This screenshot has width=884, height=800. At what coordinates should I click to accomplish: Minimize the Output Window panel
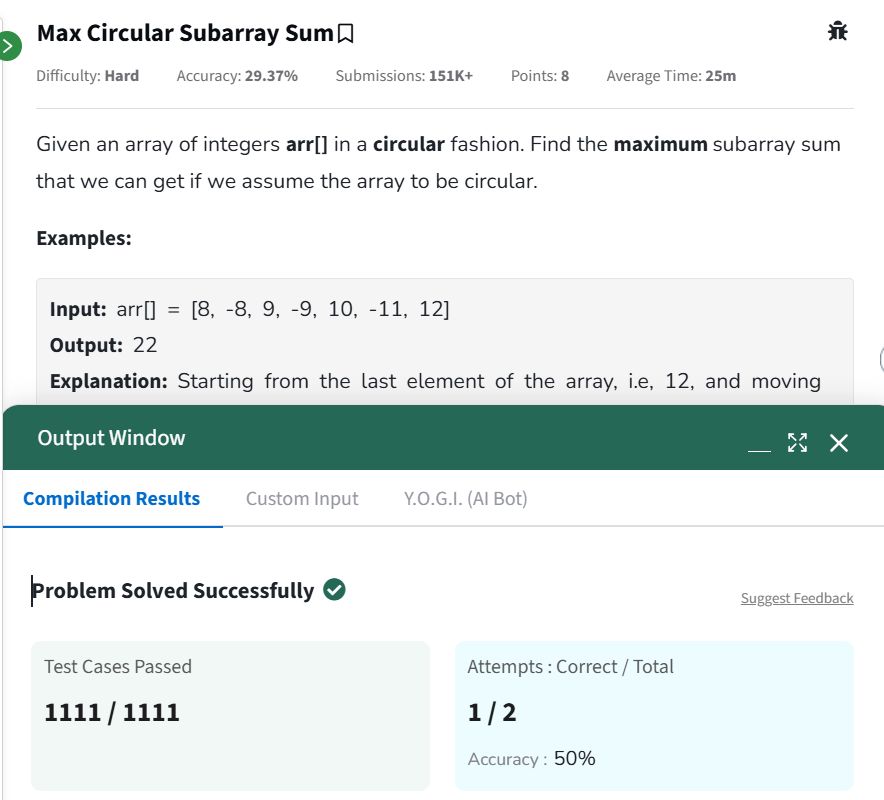coord(759,443)
